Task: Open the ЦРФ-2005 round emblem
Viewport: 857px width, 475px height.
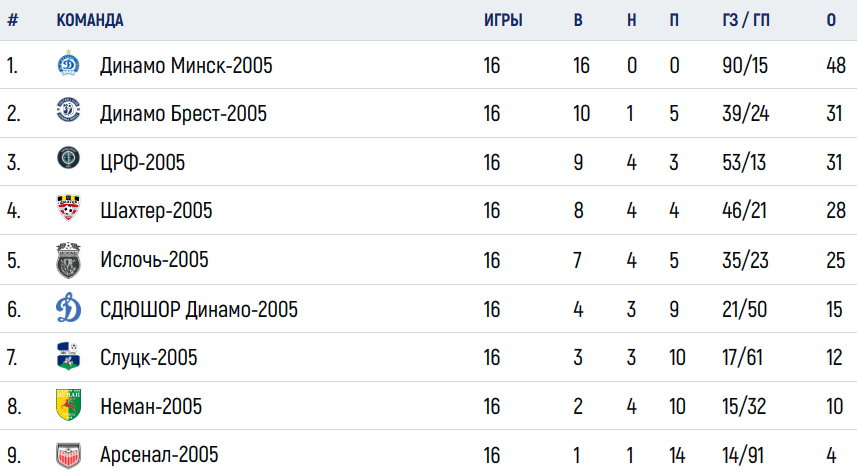Action: click(x=68, y=158)
